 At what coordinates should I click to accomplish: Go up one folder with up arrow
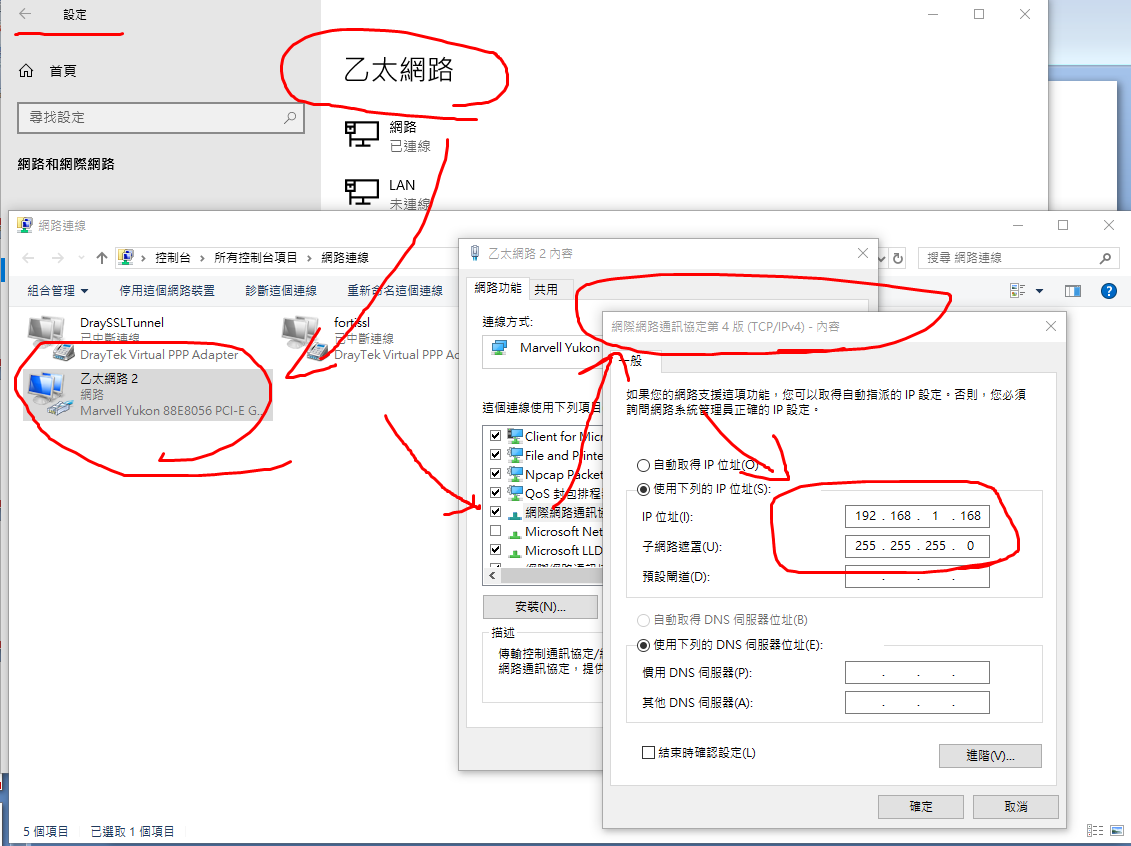coord(101,258)
